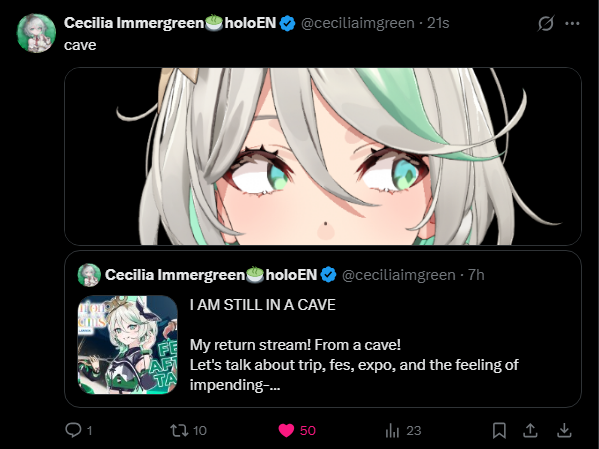Toggle bookmark on this post

(x=499, y=430)
